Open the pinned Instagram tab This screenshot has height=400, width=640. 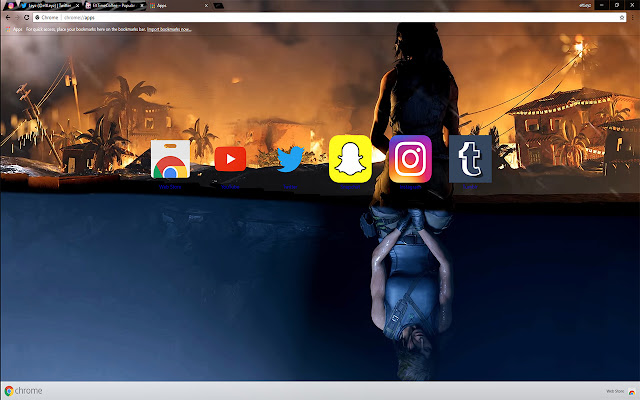pos(11,6)
